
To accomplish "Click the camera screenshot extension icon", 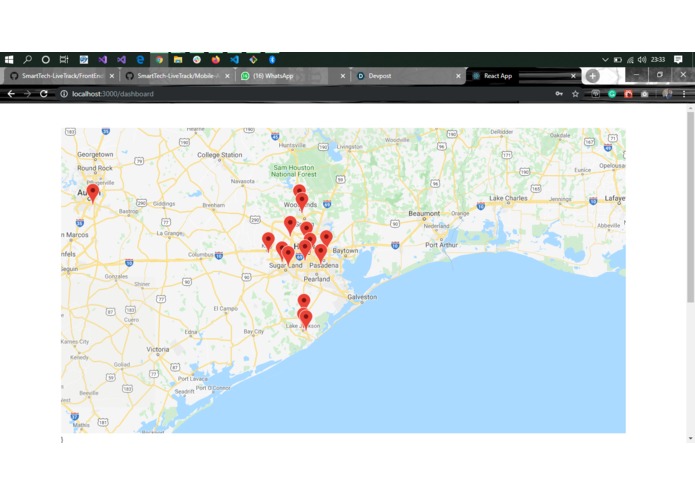I will tap(644, 93).
